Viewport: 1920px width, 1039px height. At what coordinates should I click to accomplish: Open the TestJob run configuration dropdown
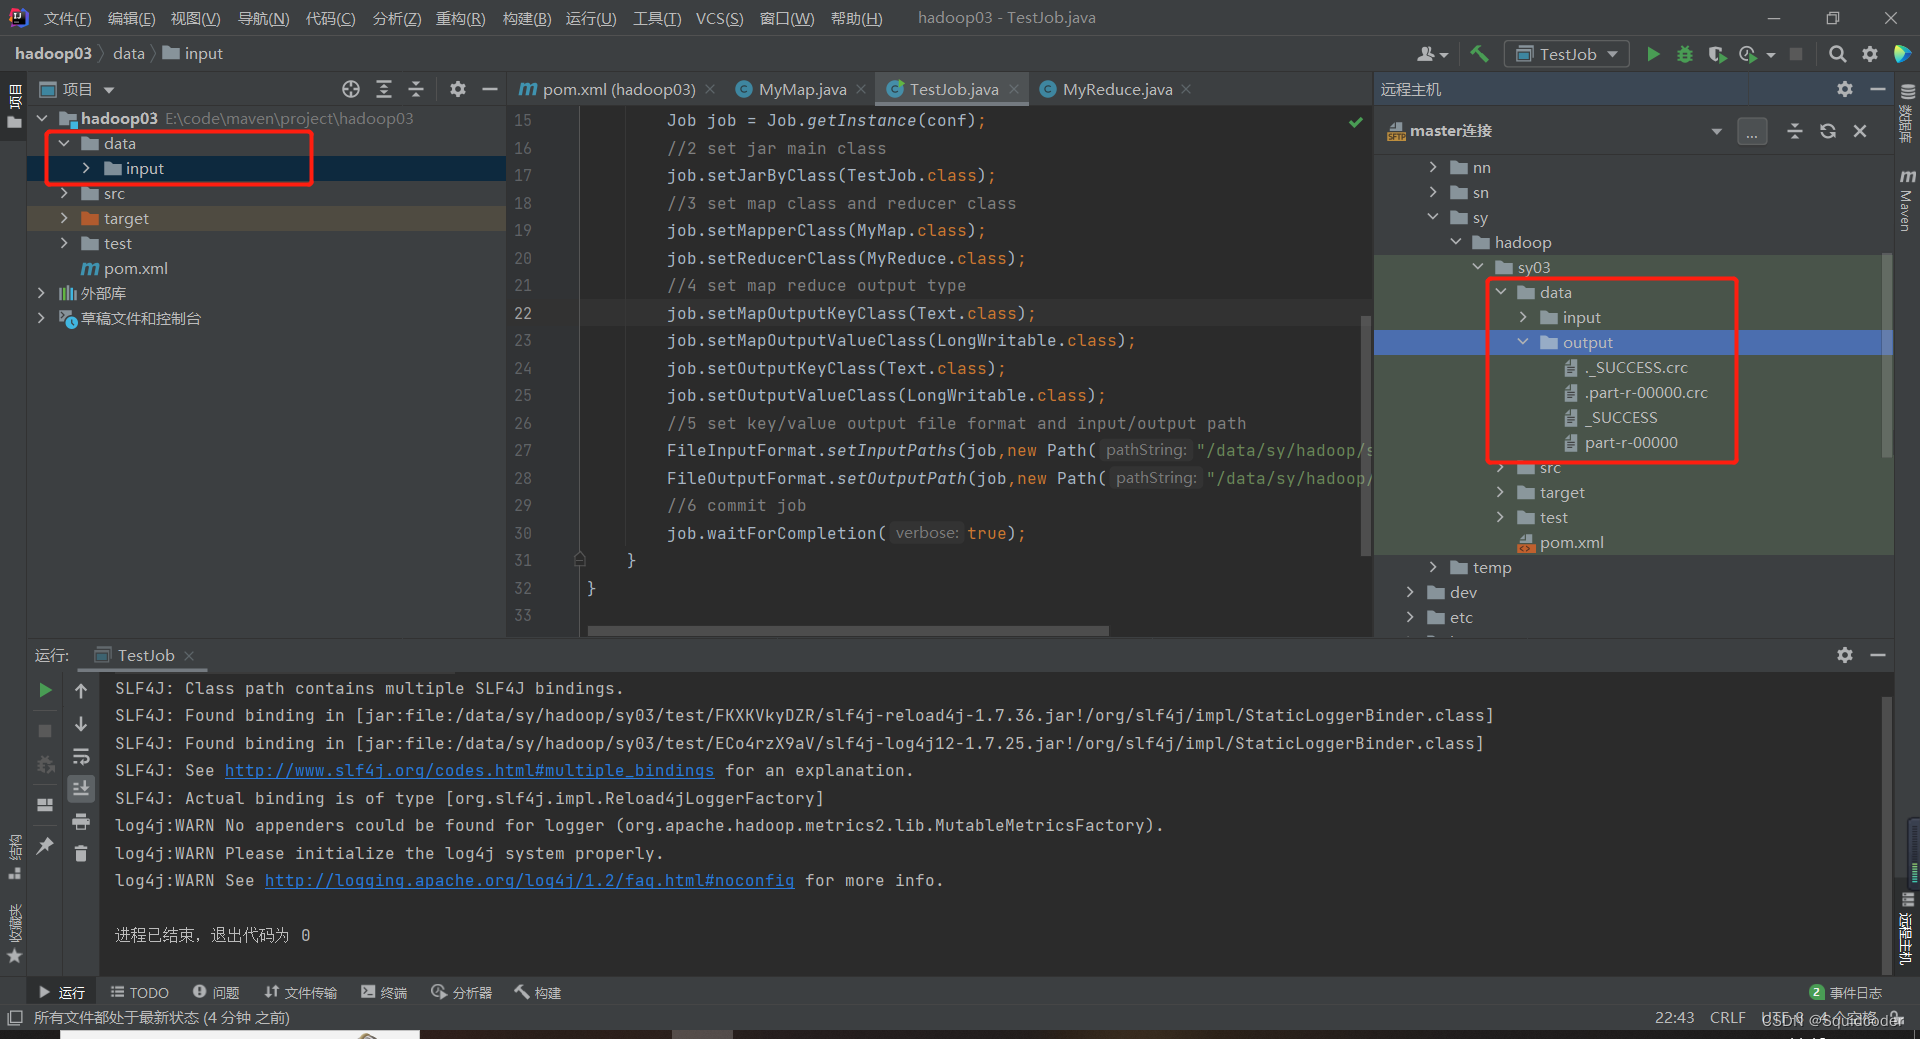coord(1566,54)
